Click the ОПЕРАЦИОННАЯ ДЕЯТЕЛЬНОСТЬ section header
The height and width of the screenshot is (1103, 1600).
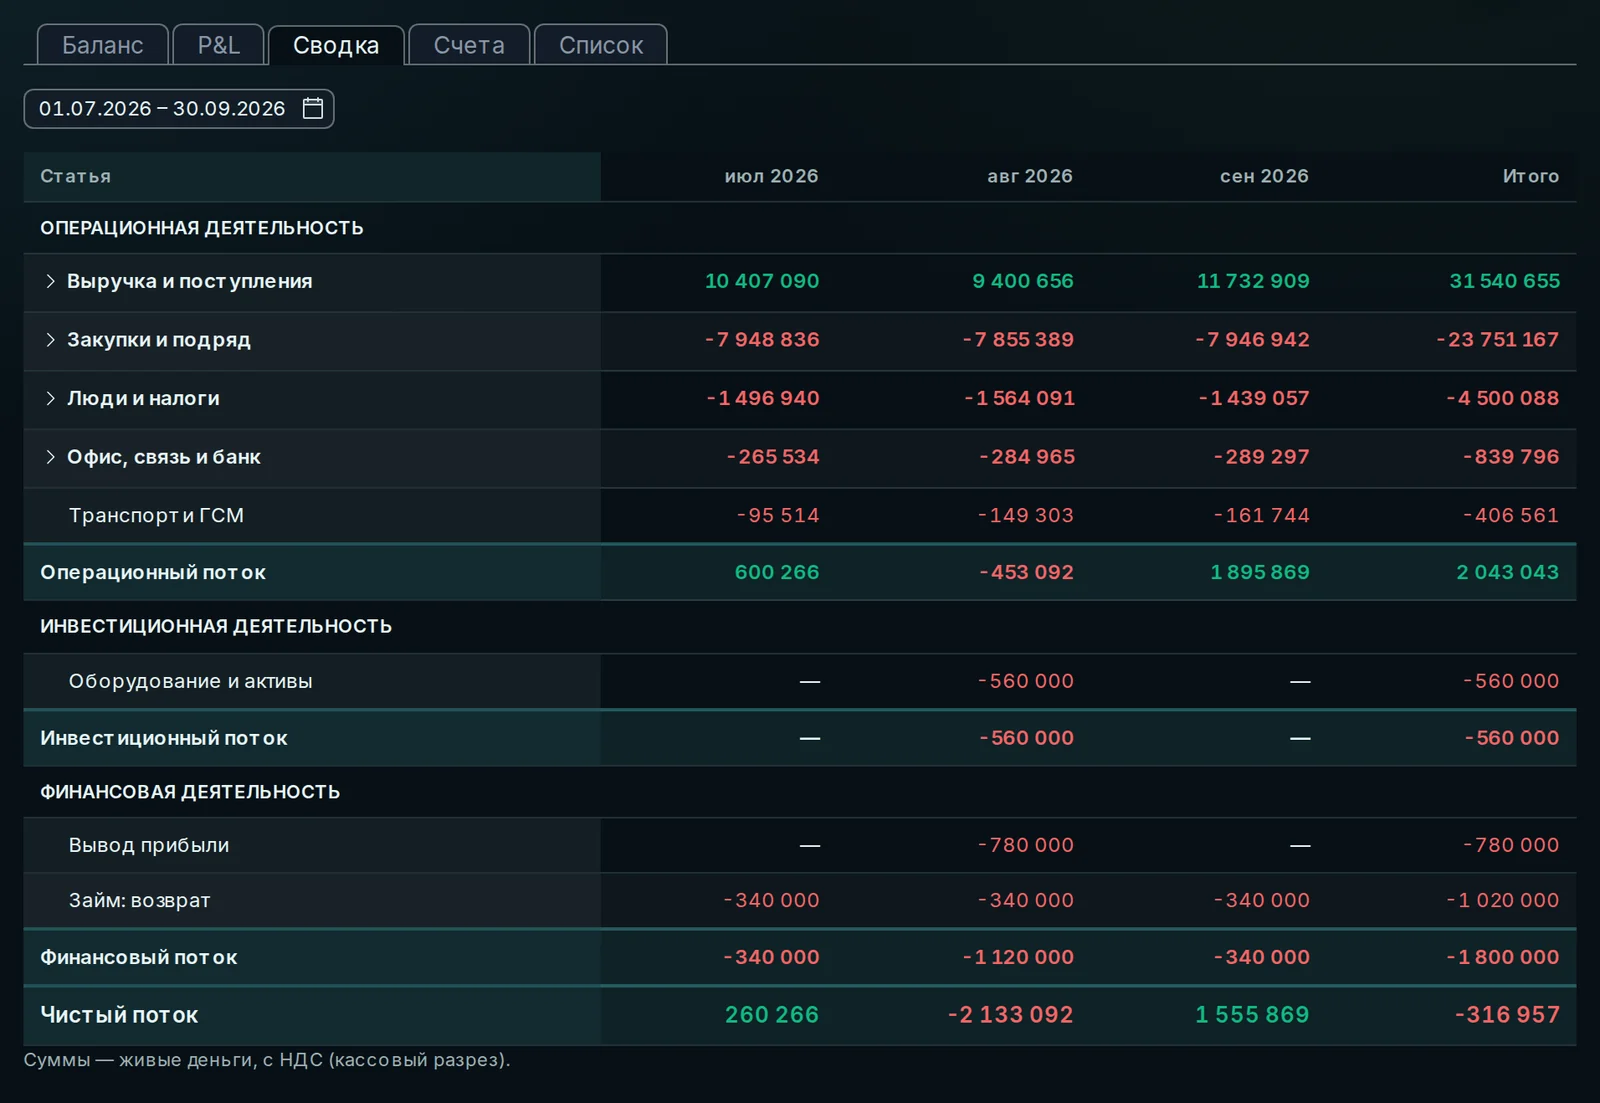(x=202, y=228)
